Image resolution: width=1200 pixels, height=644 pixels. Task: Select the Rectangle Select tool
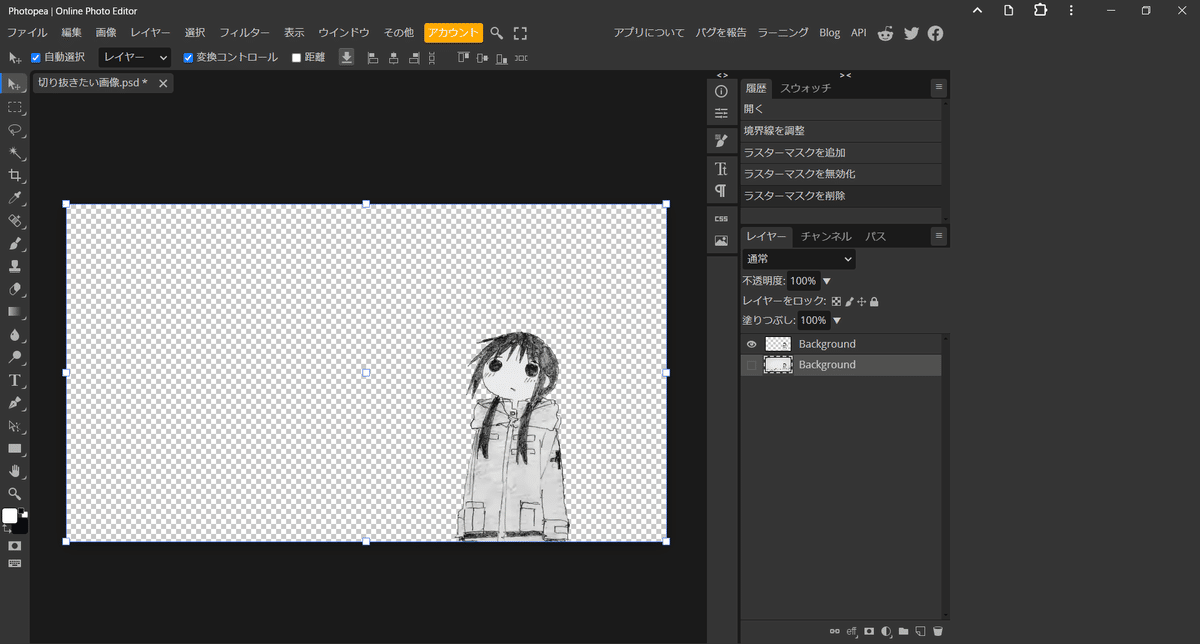pos(14,107)
